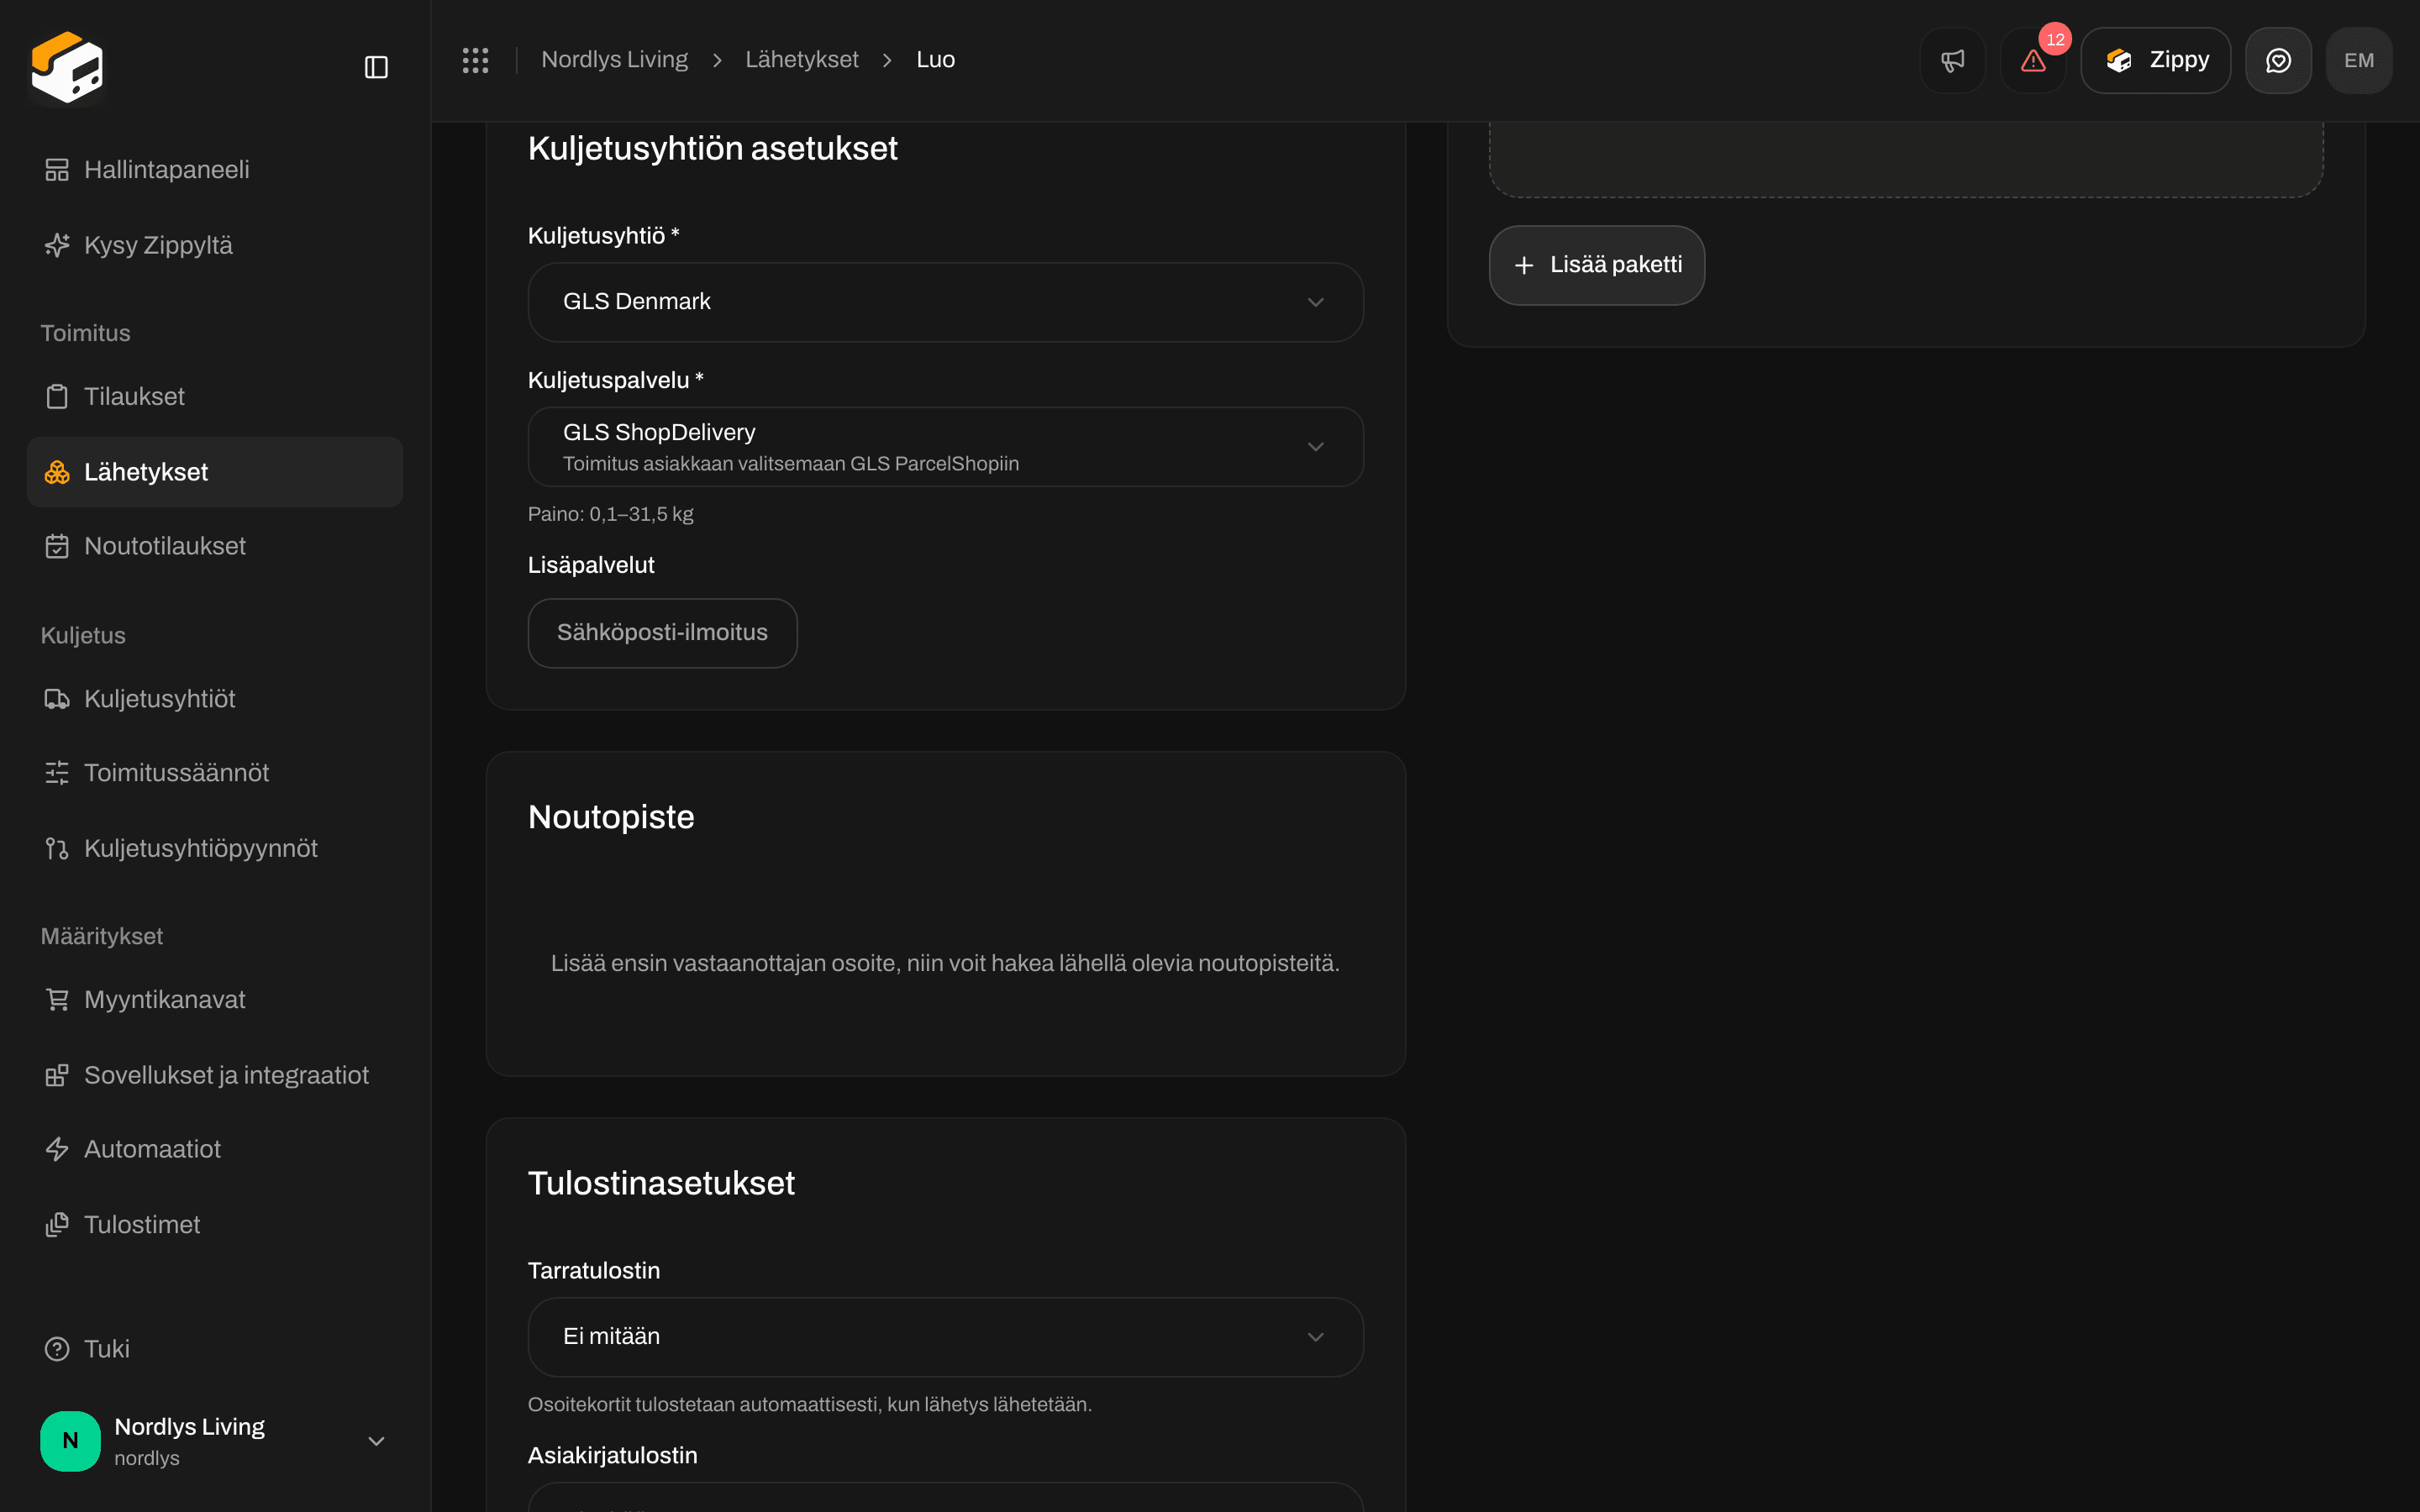Click the Tulostinasetukset section heading
This screenshot has height=1512, width=2420.
click(661, 1183)
